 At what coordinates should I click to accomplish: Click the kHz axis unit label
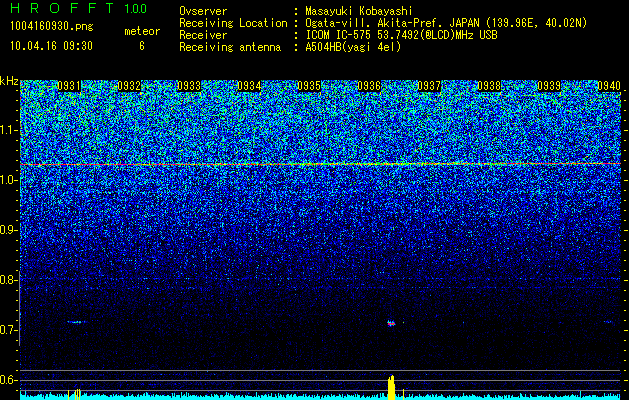tap(9, 81)
